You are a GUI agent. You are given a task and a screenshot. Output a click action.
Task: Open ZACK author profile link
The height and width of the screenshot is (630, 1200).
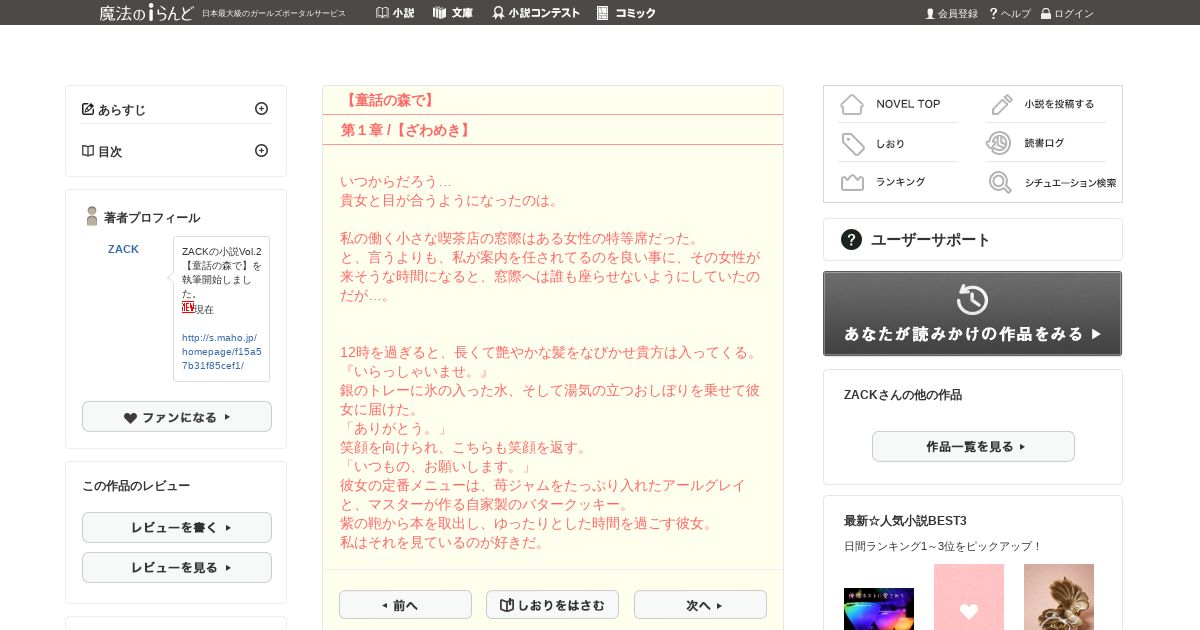click(x=123, y=249)
